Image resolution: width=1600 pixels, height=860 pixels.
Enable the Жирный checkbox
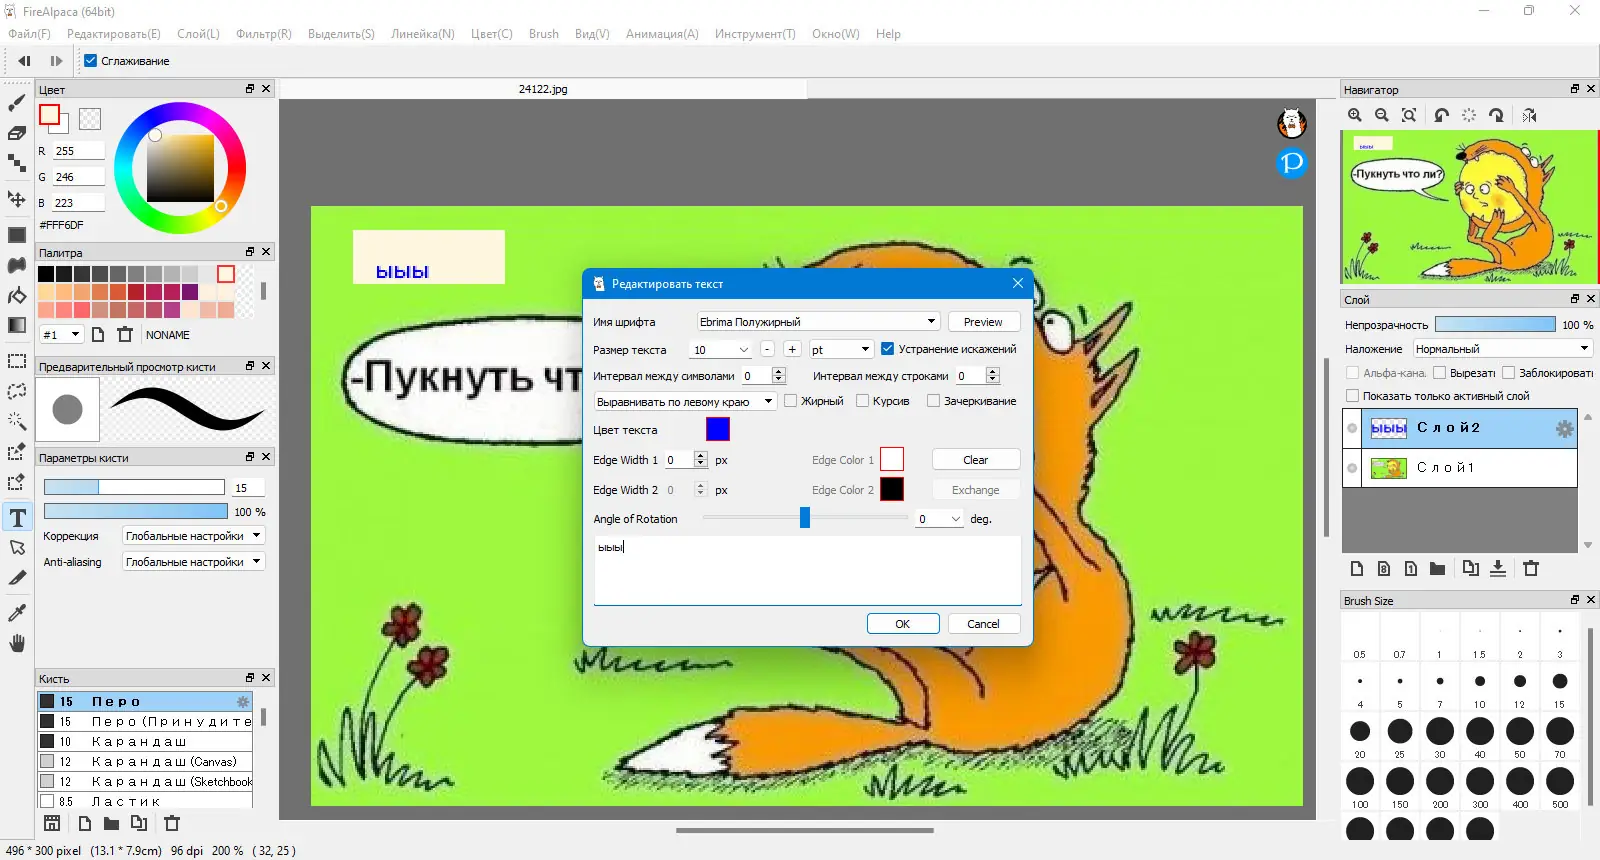[x=791, y=401]
